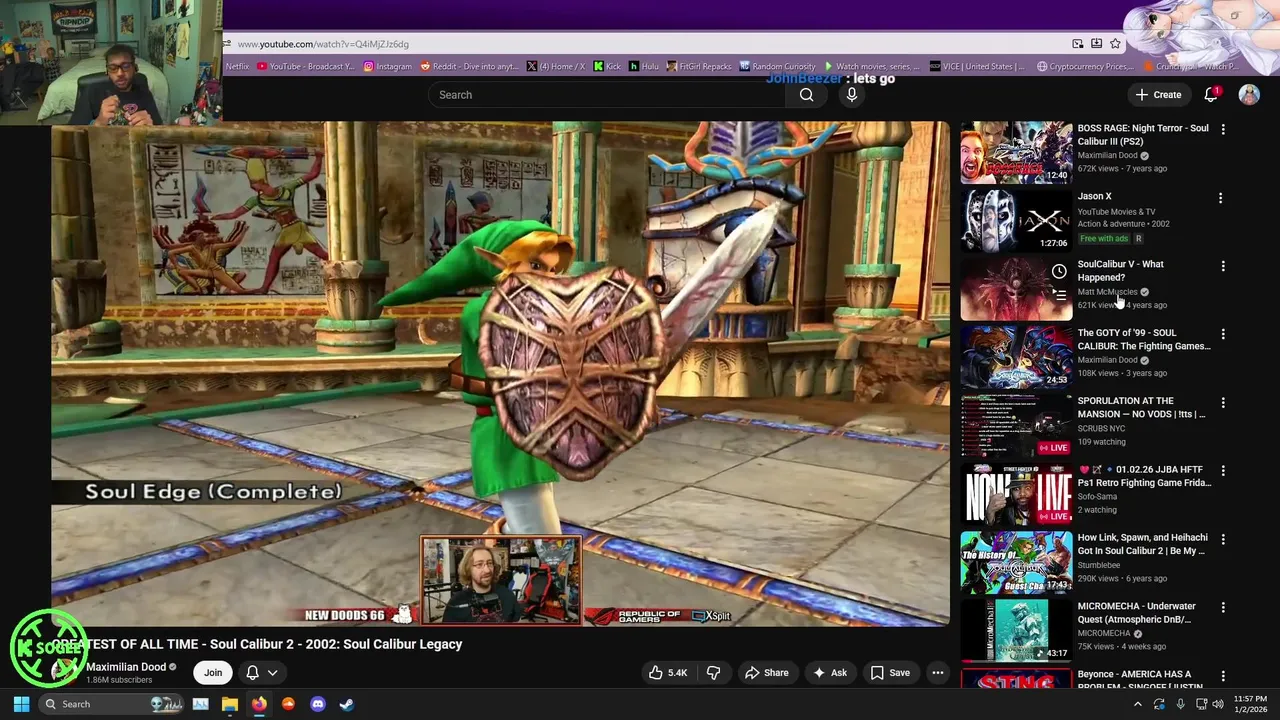Open the taskbar clock showing 11:57 PM
Viewport: 1280px width, 720px height.
point(1248,704)
